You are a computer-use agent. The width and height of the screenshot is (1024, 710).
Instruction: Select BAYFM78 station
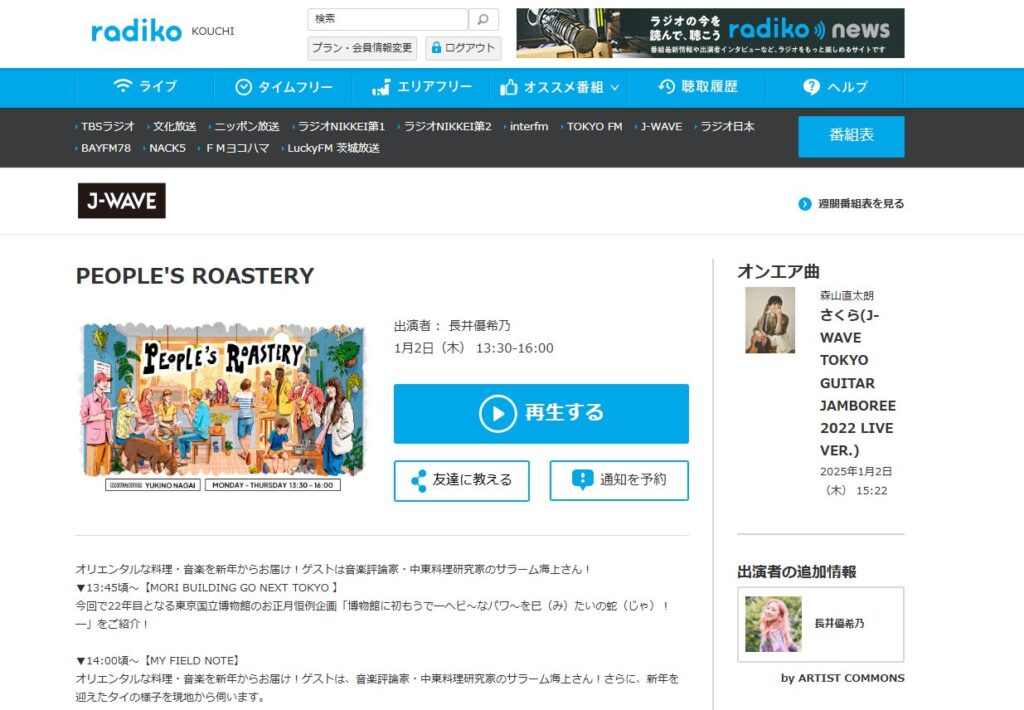pos(104,148)
